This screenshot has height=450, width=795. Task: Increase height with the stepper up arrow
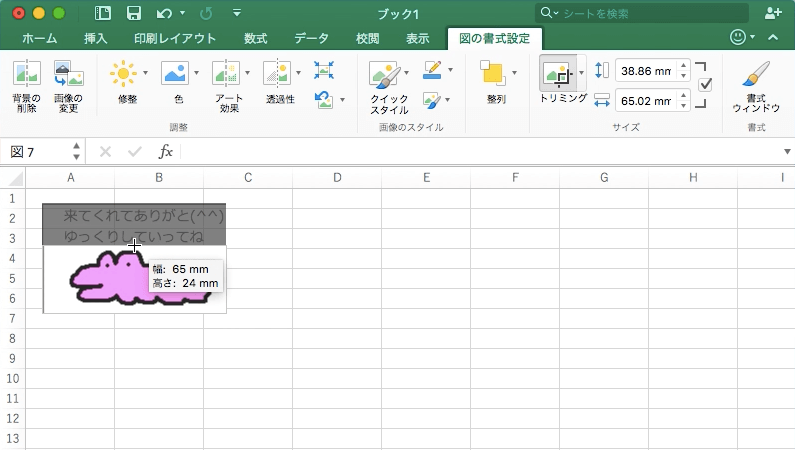(x=683, y=65)
